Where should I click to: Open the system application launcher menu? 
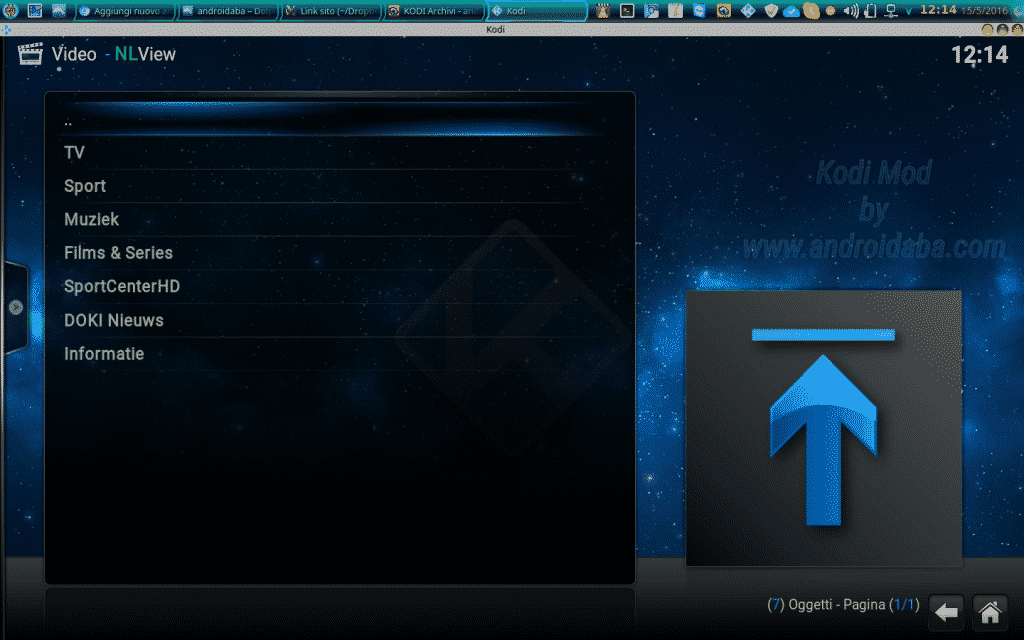[x=10, y=10]
